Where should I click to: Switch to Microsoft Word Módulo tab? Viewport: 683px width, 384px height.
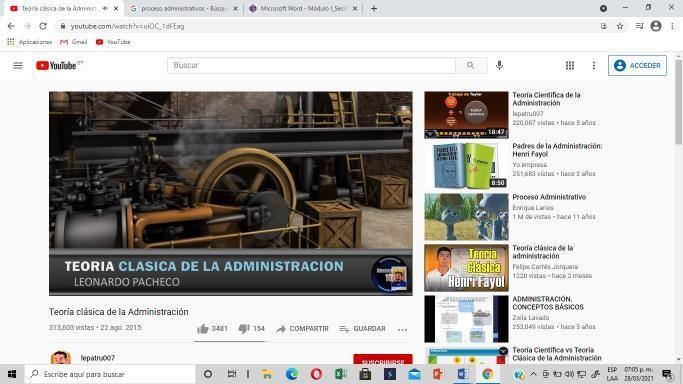pos(303,8)
